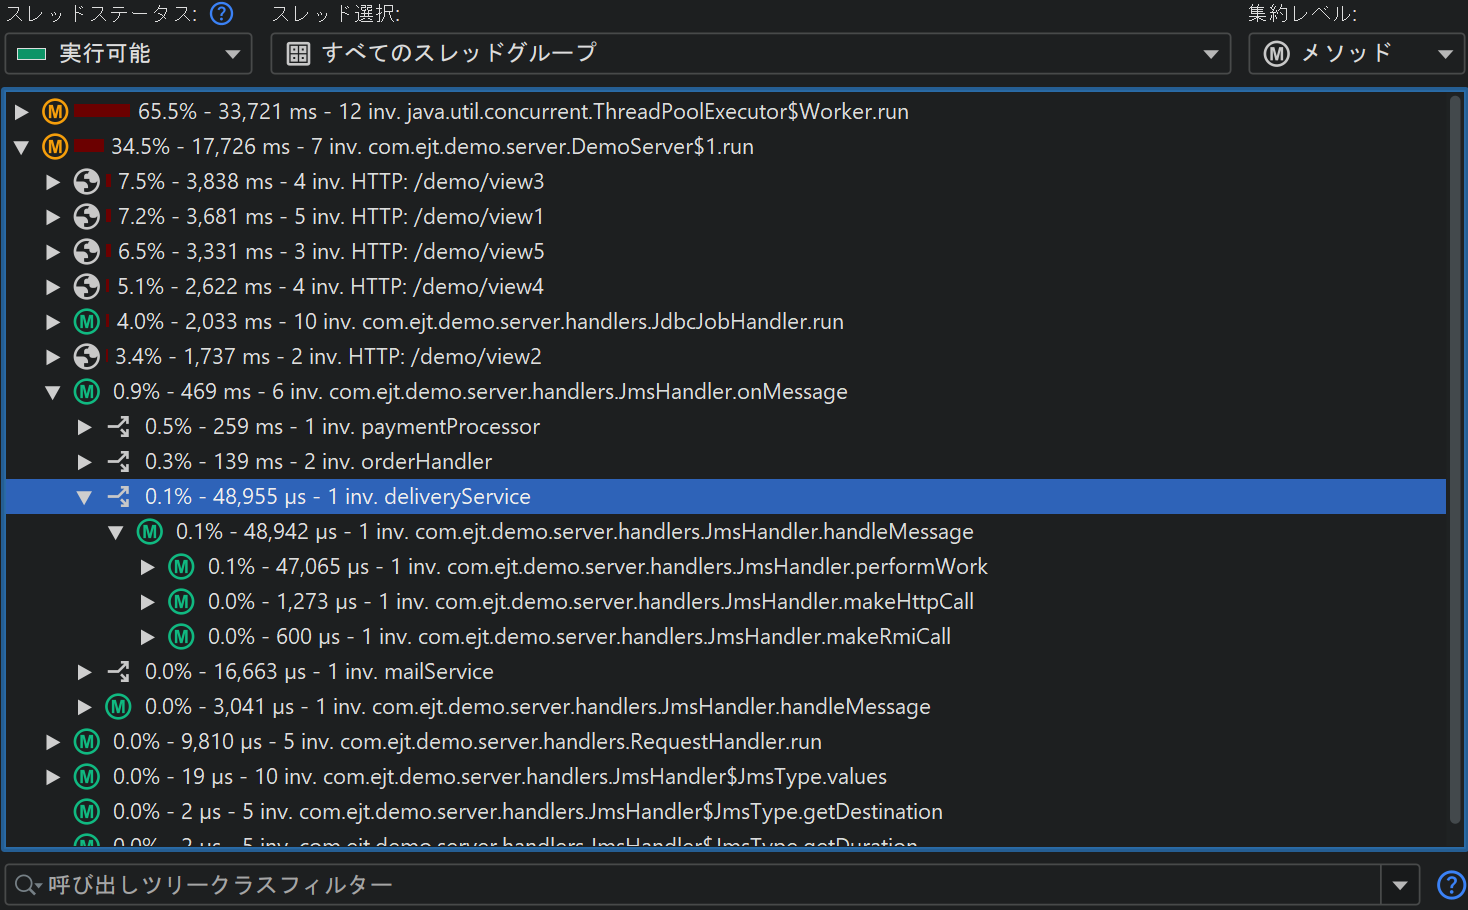Click the search magnifier icon in filter box
The height and width of the screenshot is (910, 1468).
click(26, 885)
